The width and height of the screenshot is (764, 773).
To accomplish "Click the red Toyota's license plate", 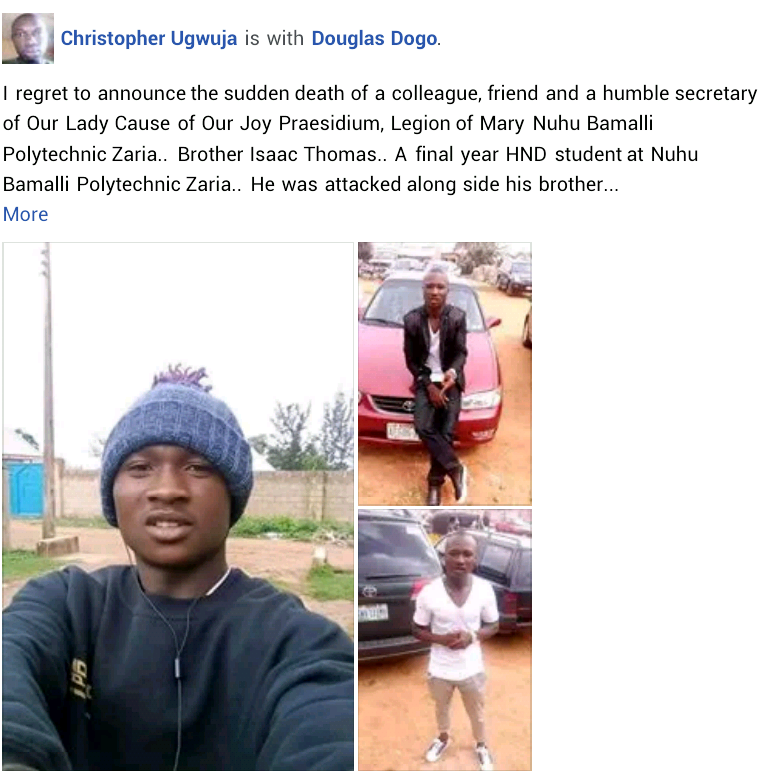I will tap(402, 432).
